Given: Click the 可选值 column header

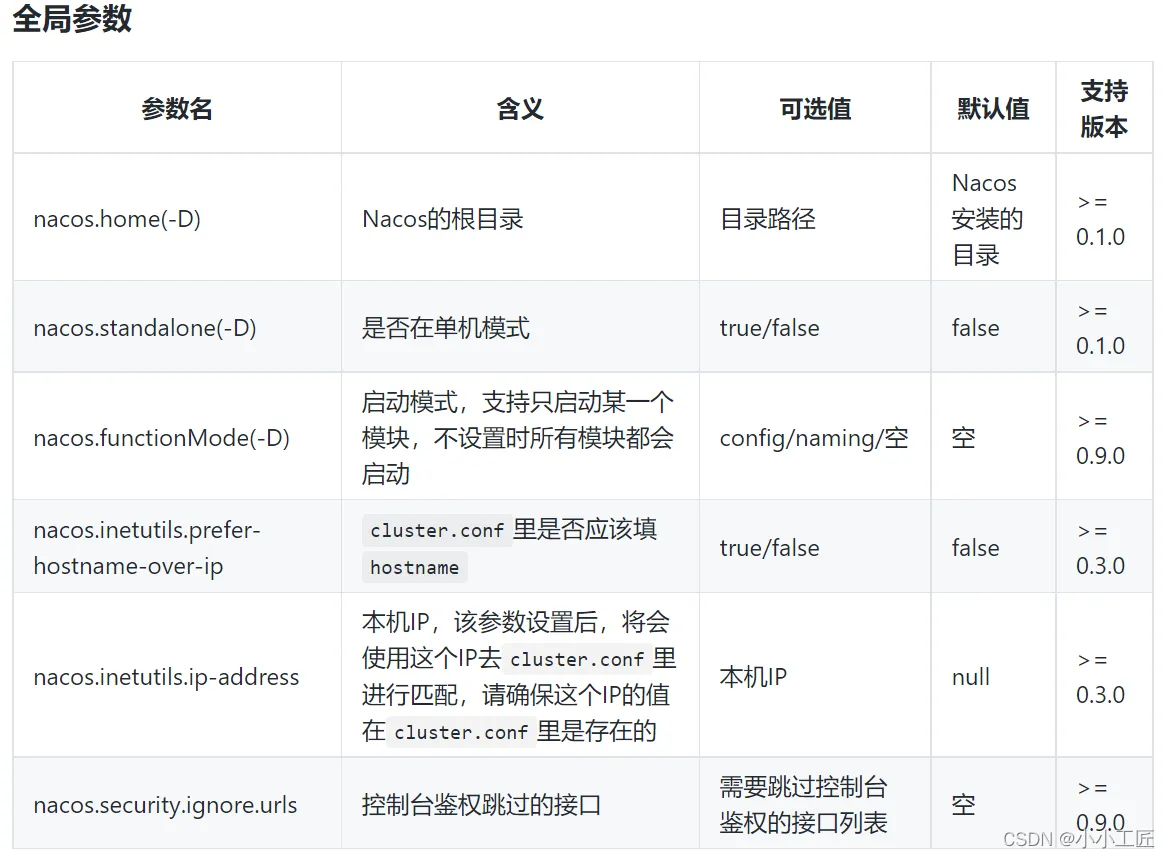Looking at the screenshot, I should pos(815,109).
